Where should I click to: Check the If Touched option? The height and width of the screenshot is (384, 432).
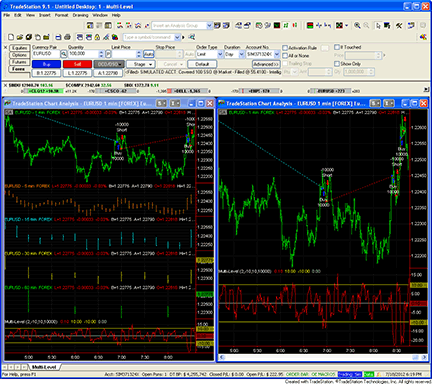point(337,47)
